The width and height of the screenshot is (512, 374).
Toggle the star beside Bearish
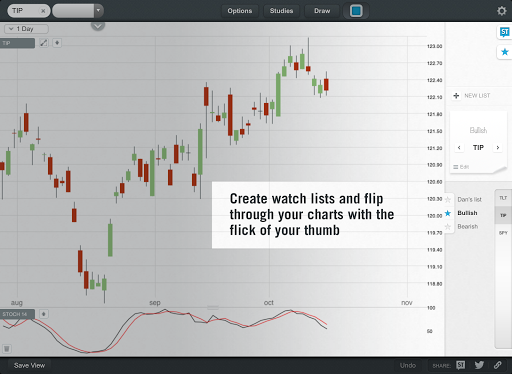pos(448,227)
